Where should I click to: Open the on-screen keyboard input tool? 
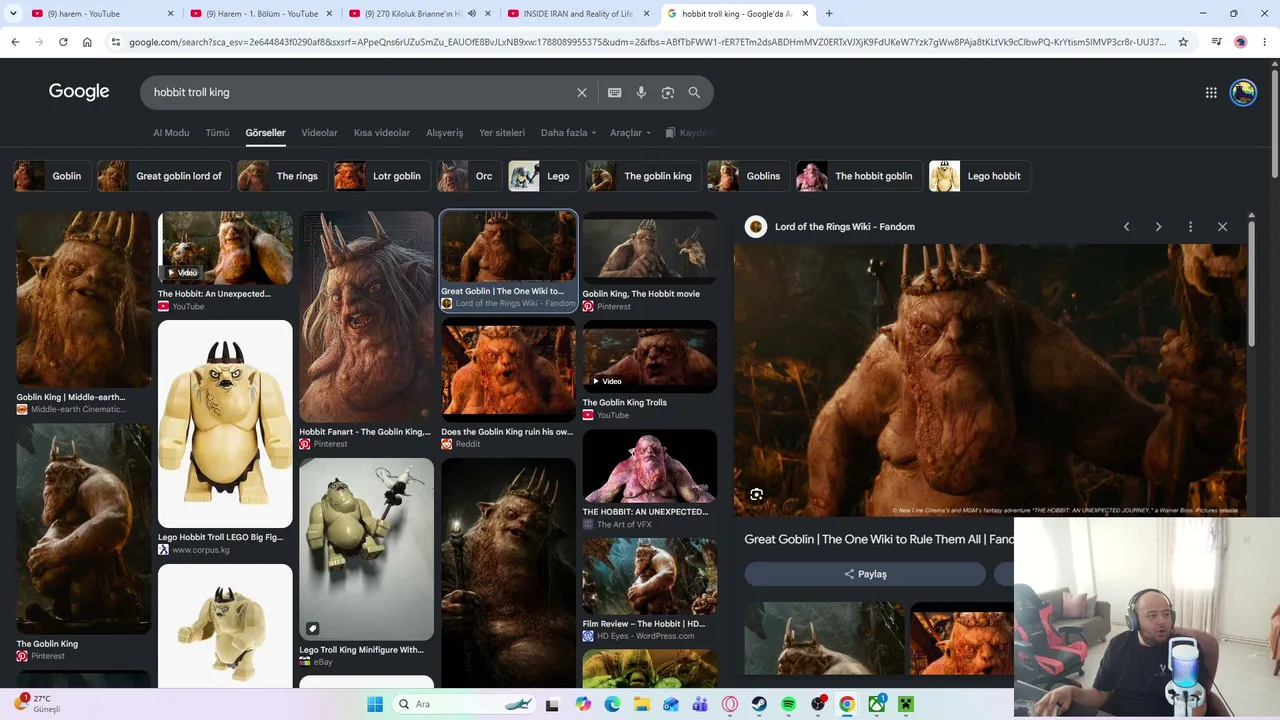click(x=615, y=93)
